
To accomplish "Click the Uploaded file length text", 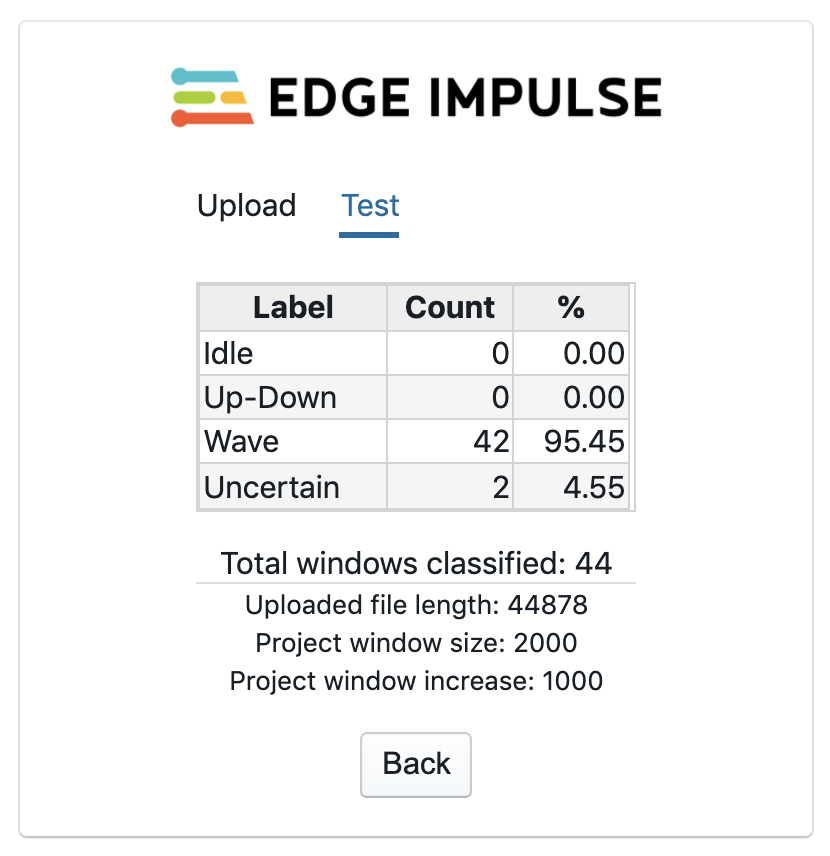I will click(x=416, y=605).
